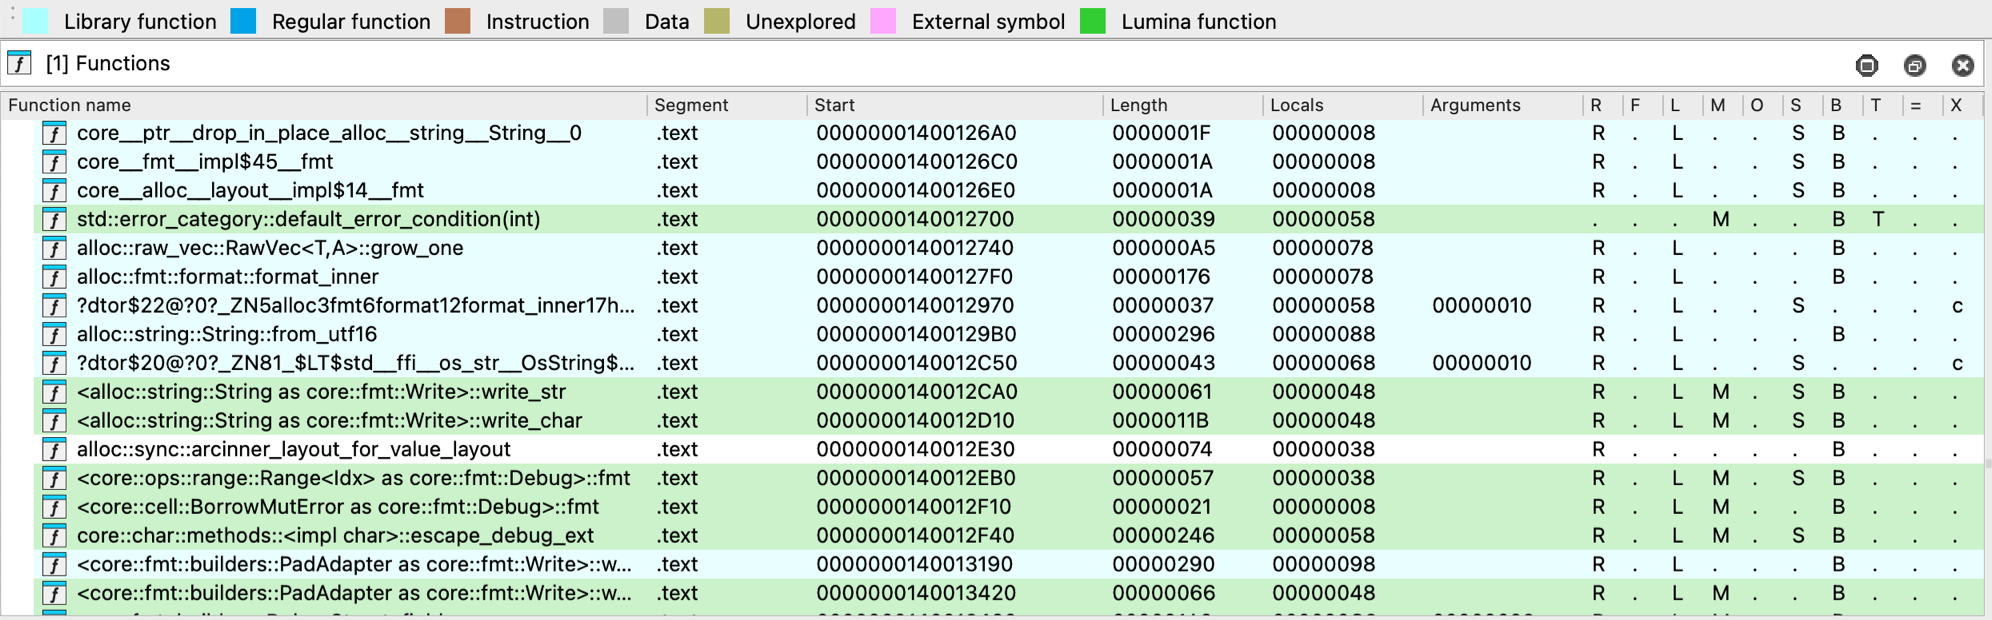Click function icon for Range<Idx> Debug fmt row
1992x620 pixels.
pyautogui.click(x=54, y=479)
